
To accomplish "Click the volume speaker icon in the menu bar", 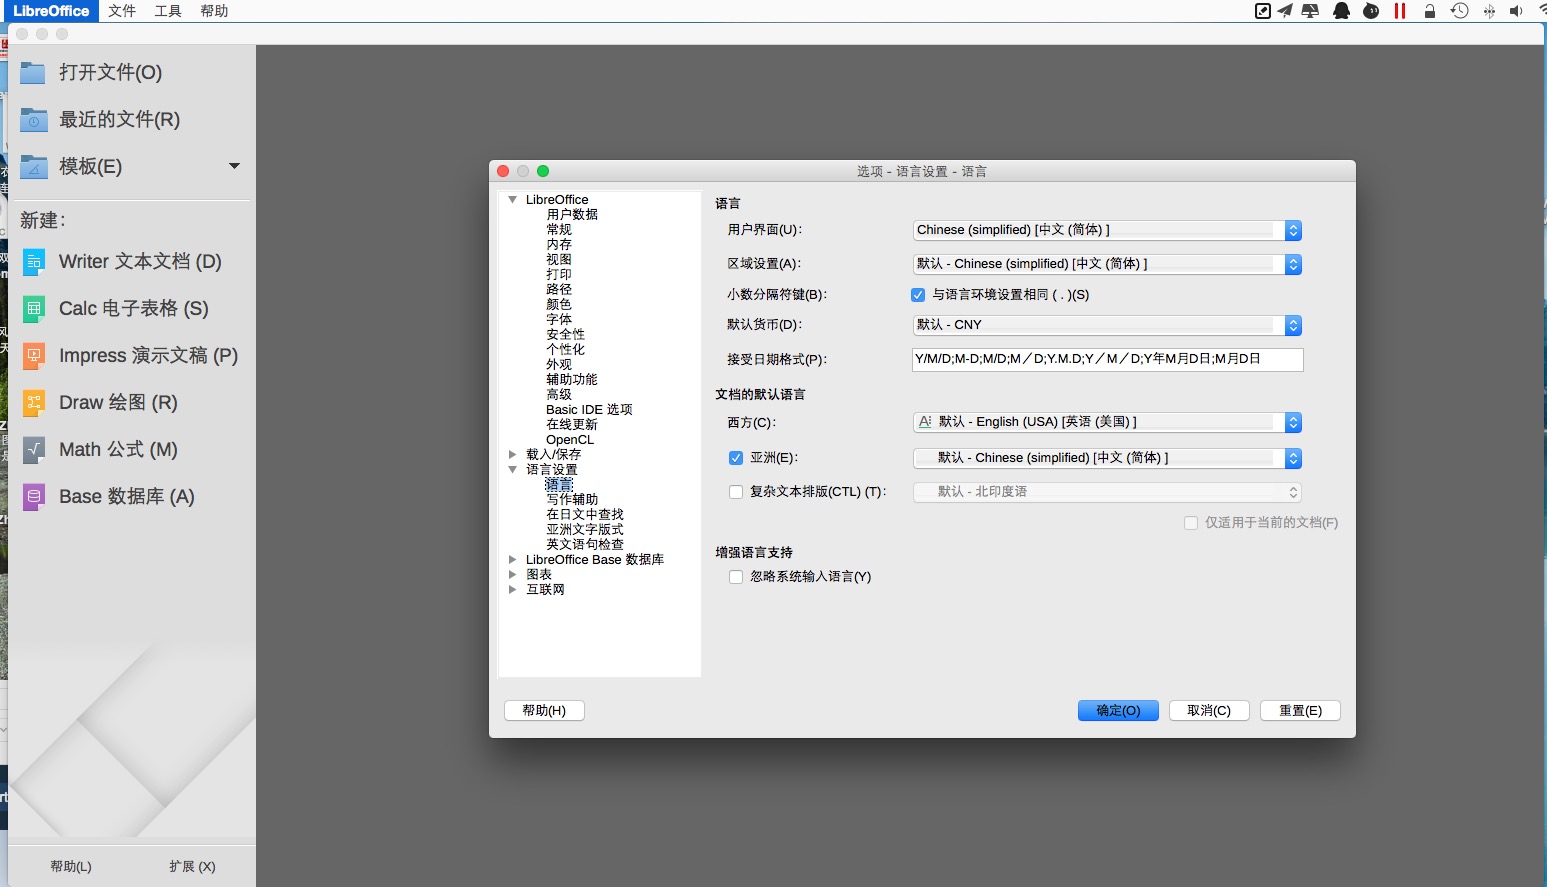I will [1516, 11].
